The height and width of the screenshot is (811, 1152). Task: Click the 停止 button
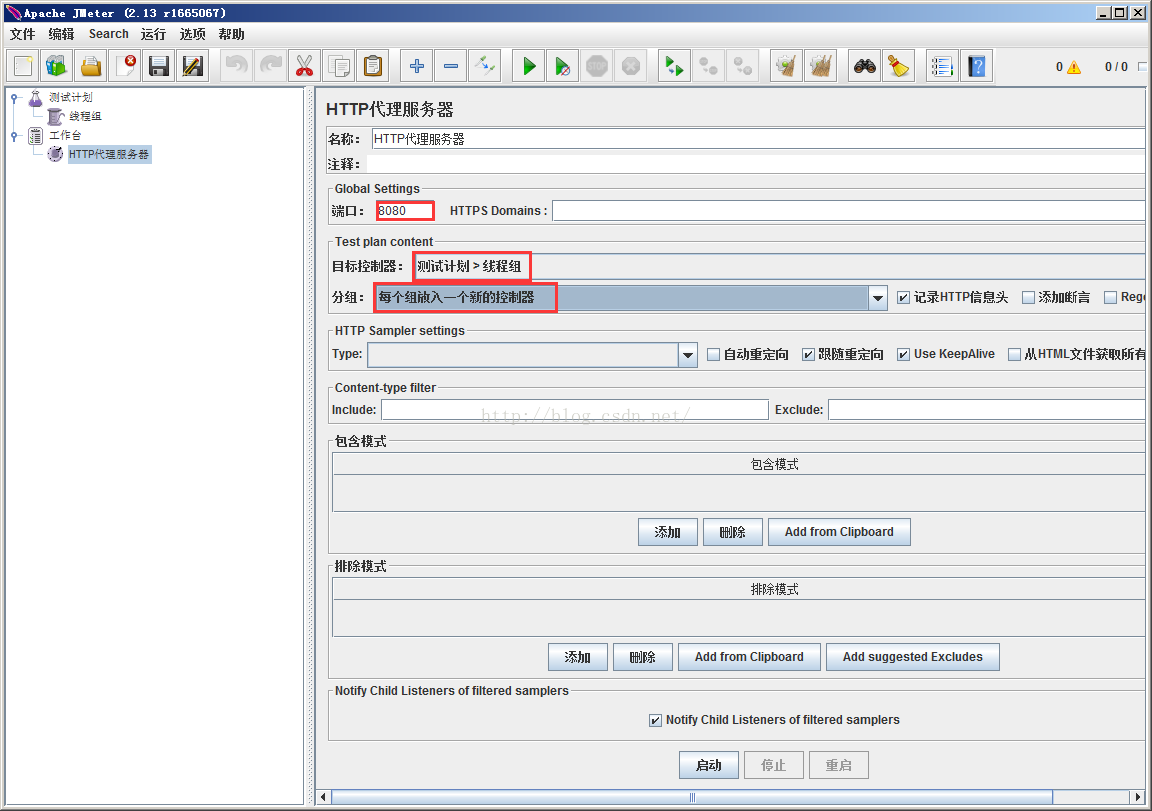point(774,765)
